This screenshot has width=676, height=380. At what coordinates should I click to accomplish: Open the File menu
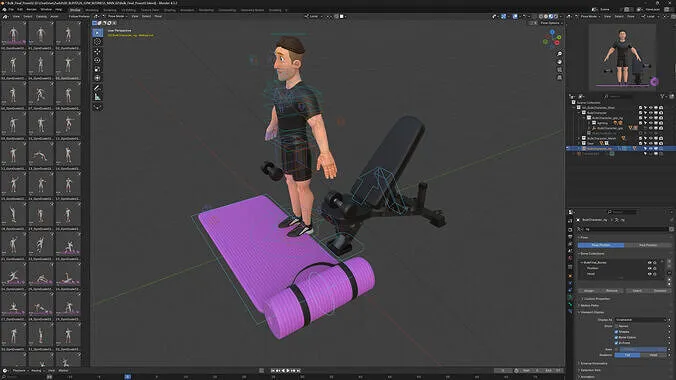[11, 9]
